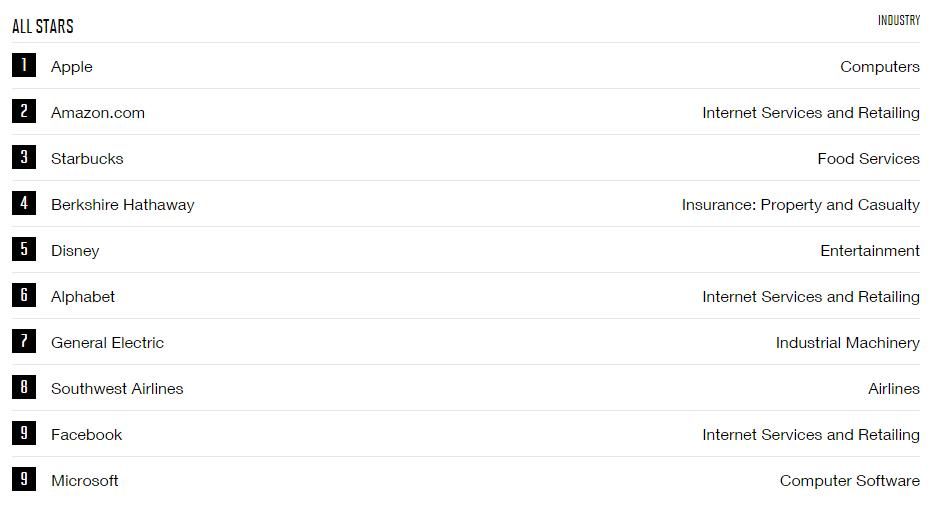The height and width of the screenshot is (508, 933).
Task: Open the Southwest Airlines link
Action: 117,389
